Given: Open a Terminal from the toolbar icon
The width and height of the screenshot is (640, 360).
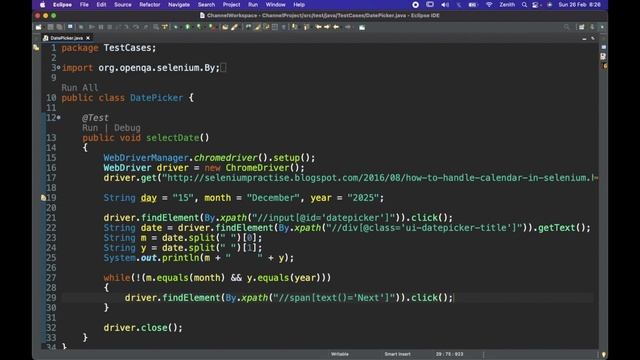Looking at the screenshot, I should click(x=70, y=27).
